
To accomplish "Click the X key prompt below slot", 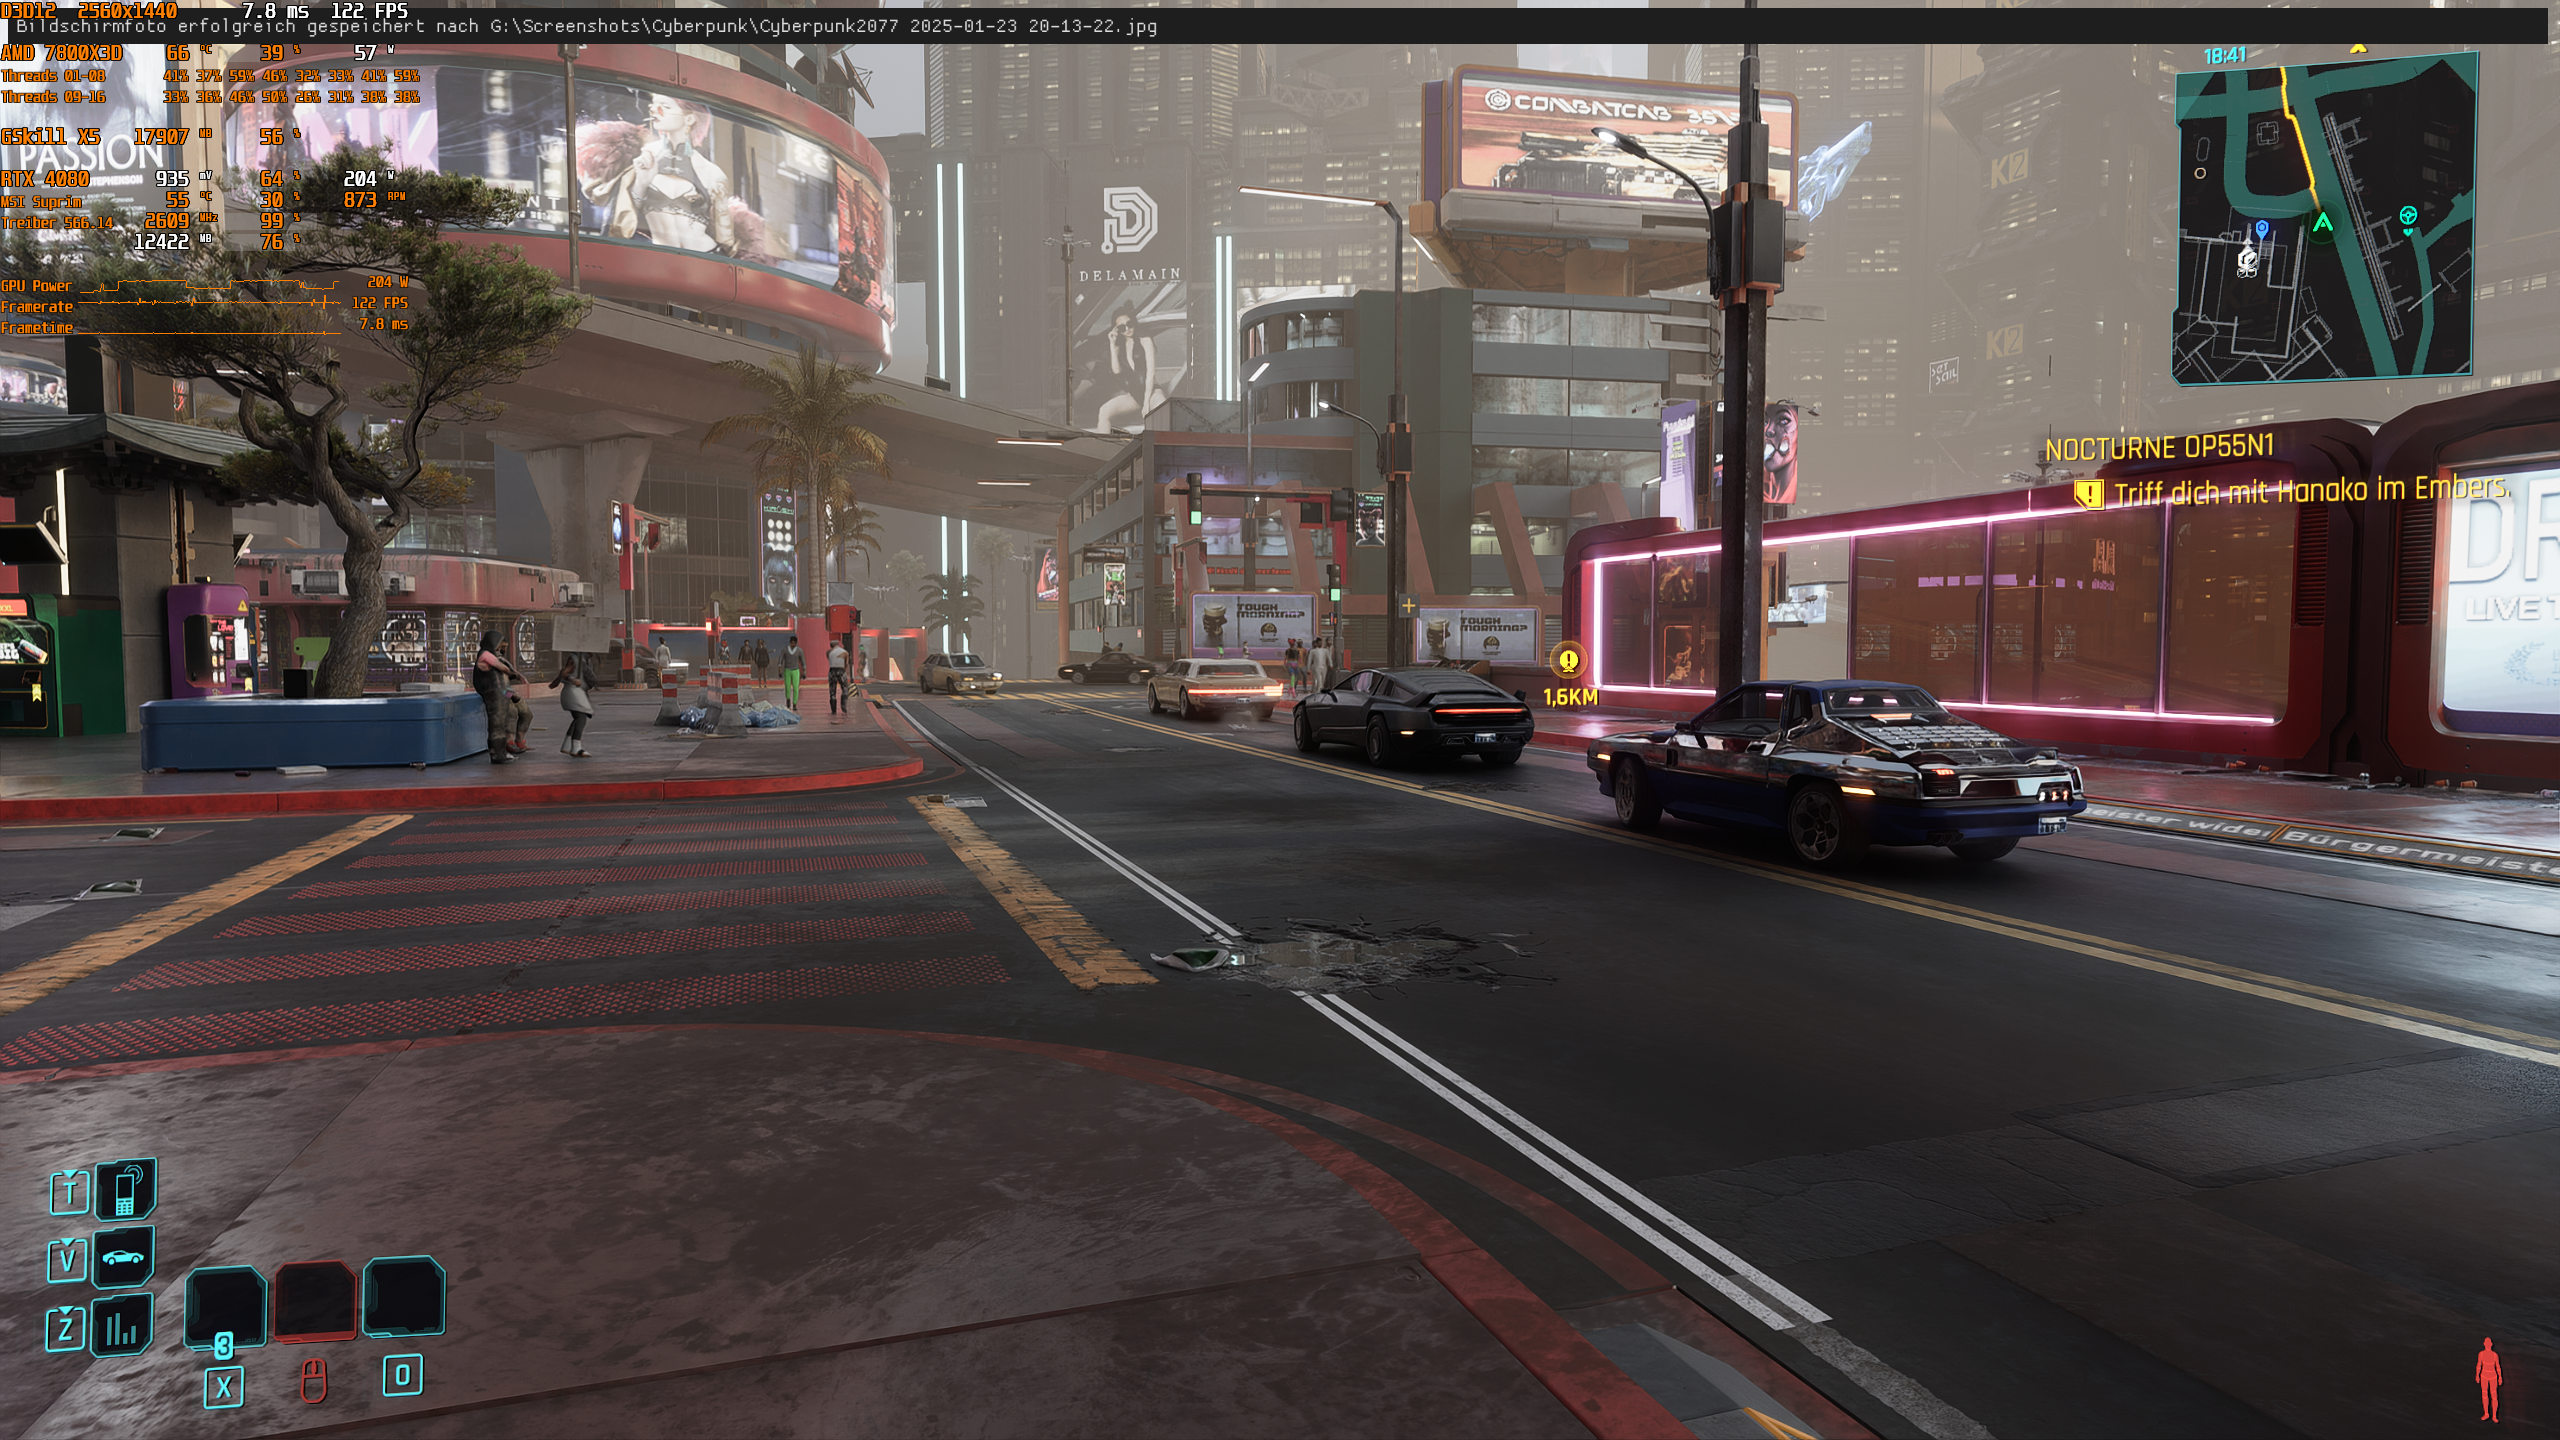I will point(224,1387).
